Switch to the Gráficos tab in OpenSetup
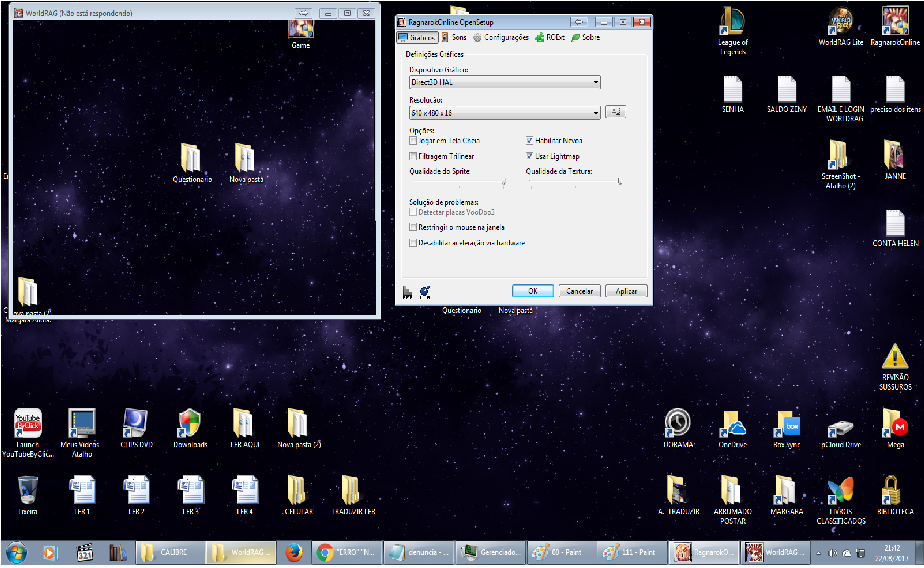The width and height of the screenshot is (924, 568). 417,37
